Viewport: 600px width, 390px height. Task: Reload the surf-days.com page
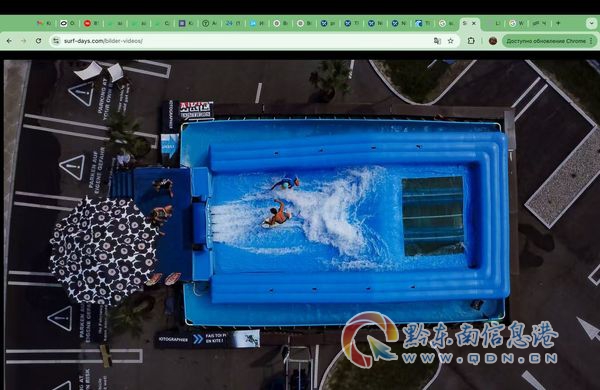(x=38, y=41)
